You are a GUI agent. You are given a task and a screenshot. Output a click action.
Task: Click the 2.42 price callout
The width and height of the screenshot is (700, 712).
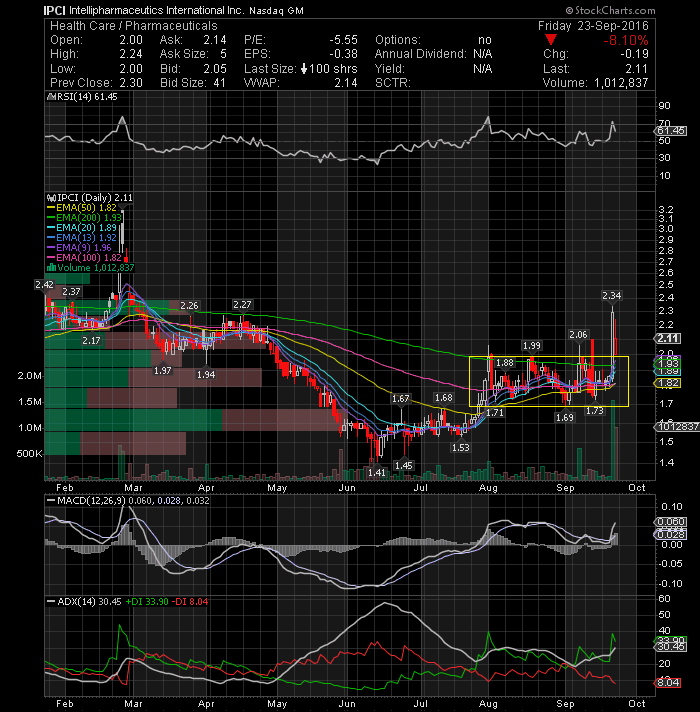click(x=44, y=285)
